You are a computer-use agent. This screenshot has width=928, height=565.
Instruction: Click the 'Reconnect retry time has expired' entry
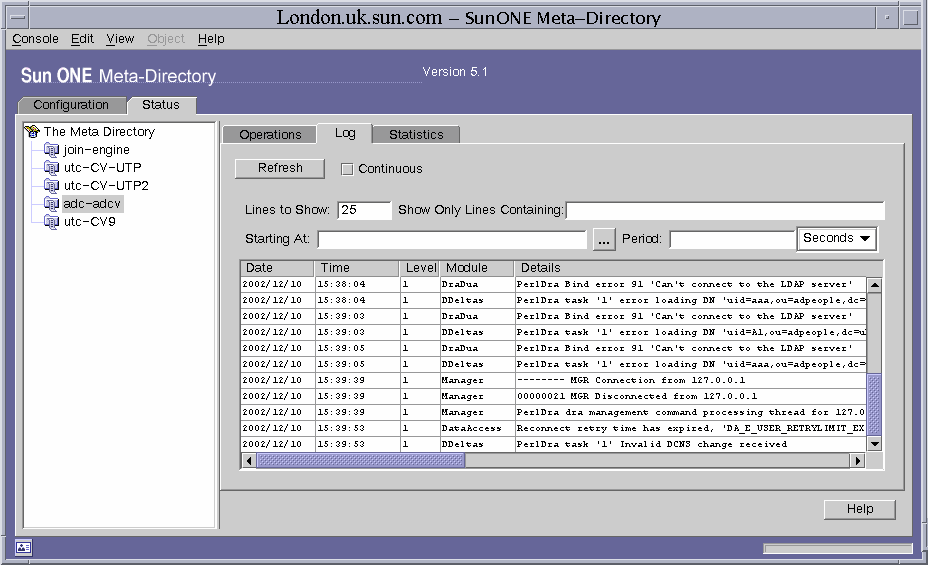pos(691,428)
